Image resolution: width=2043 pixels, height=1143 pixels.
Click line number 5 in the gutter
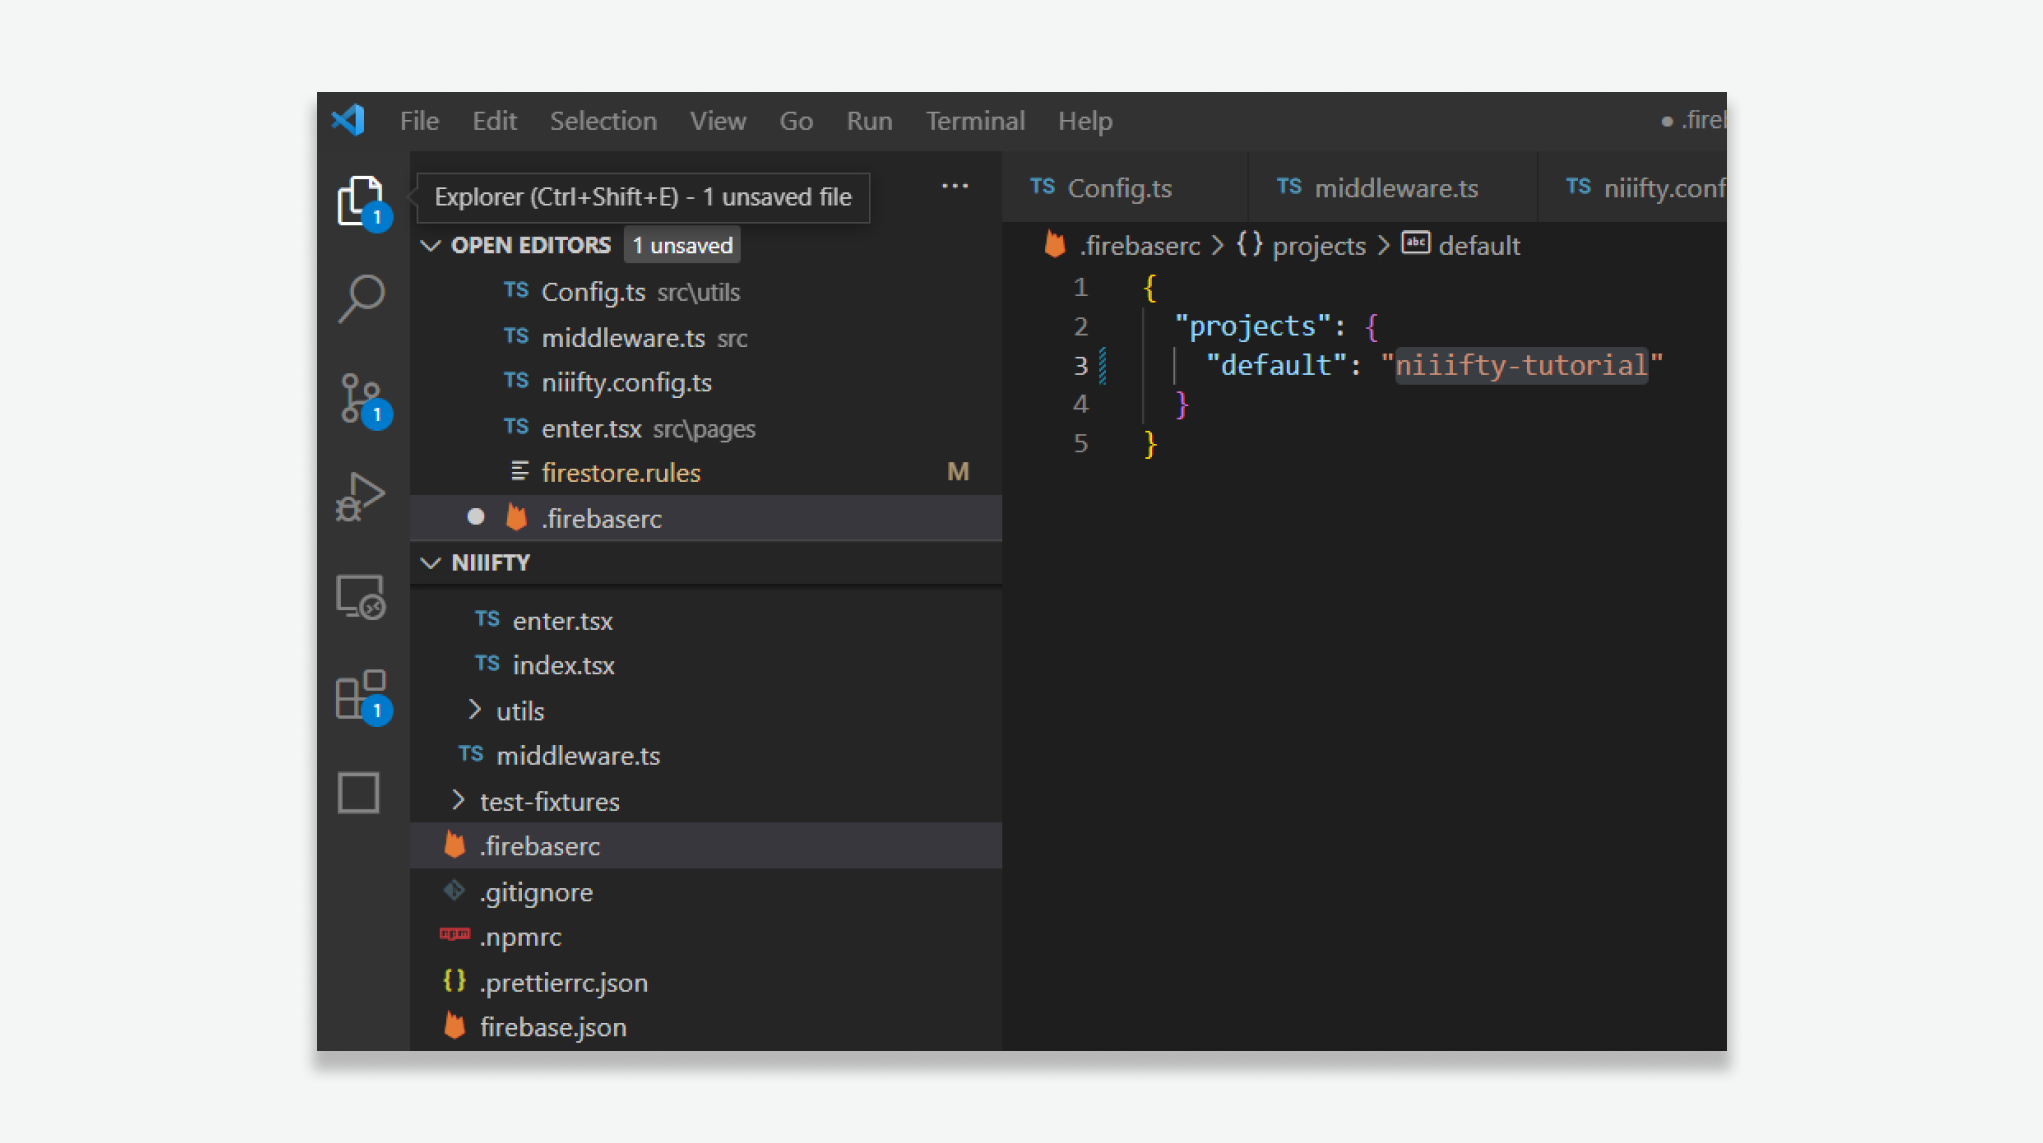coord(1080,443)
